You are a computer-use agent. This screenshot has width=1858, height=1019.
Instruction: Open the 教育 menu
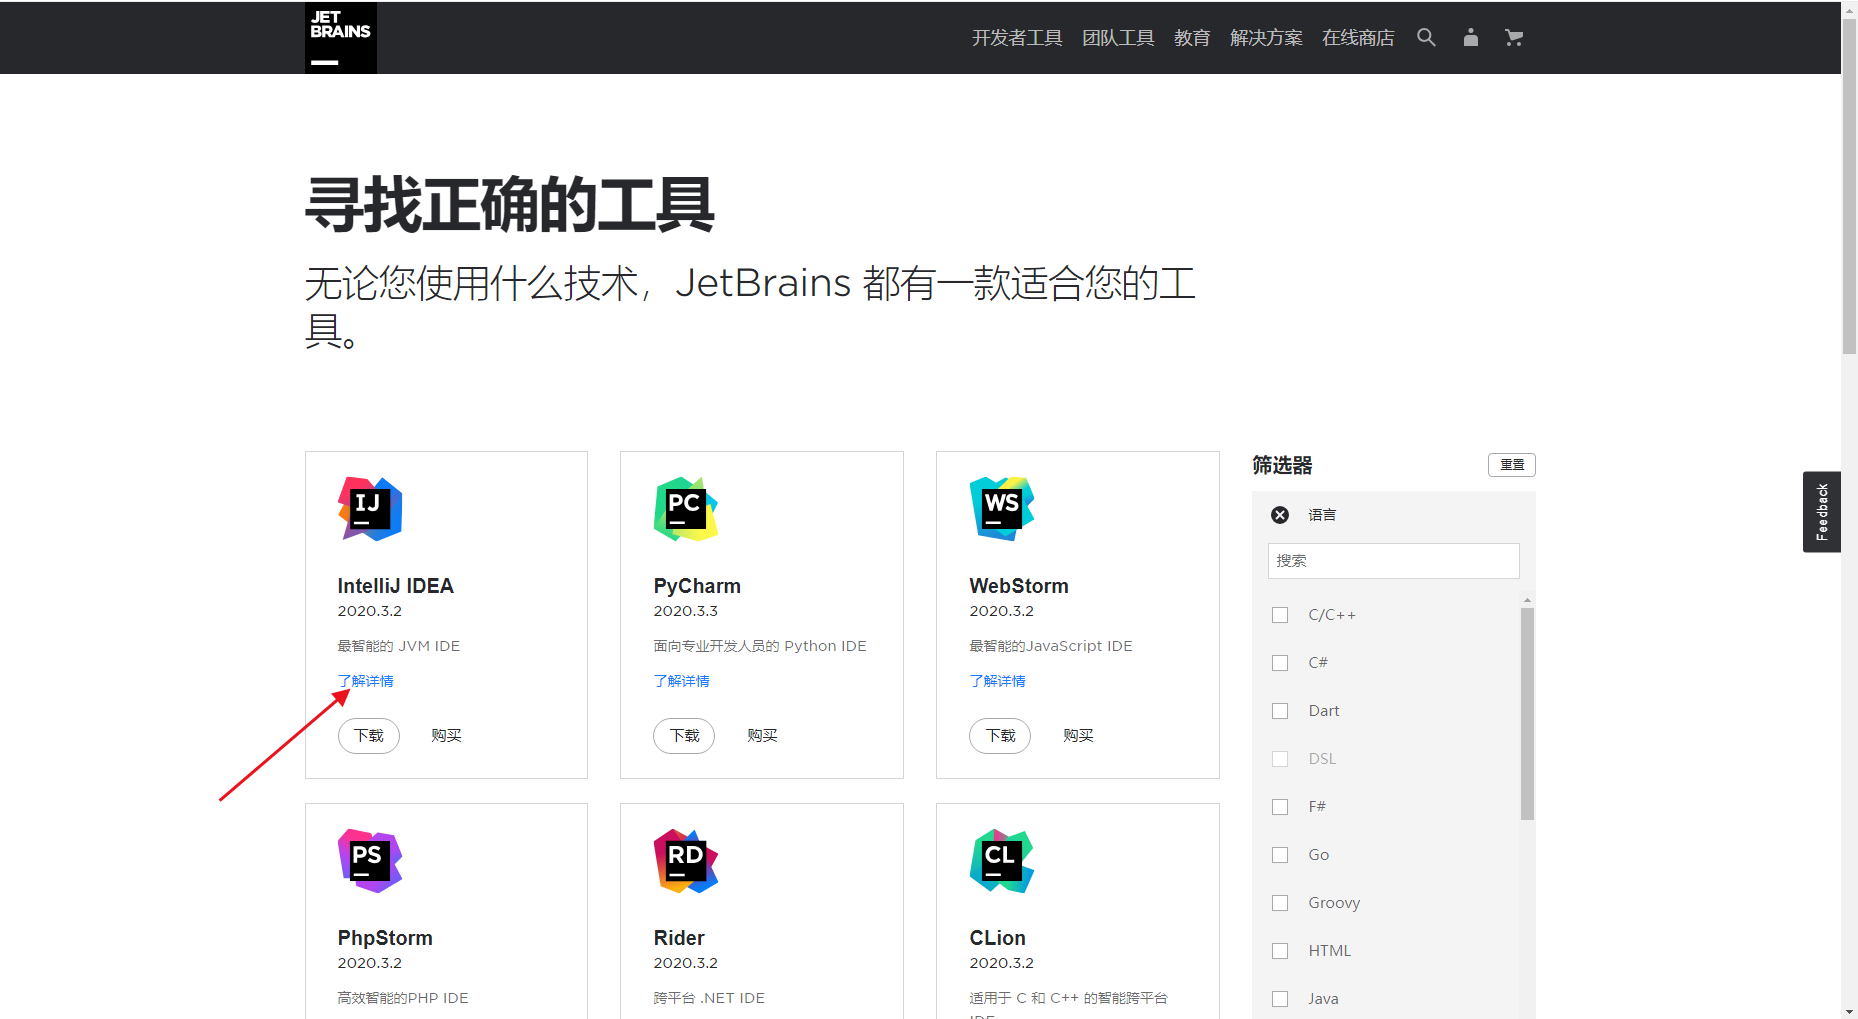click(1192, 38)
